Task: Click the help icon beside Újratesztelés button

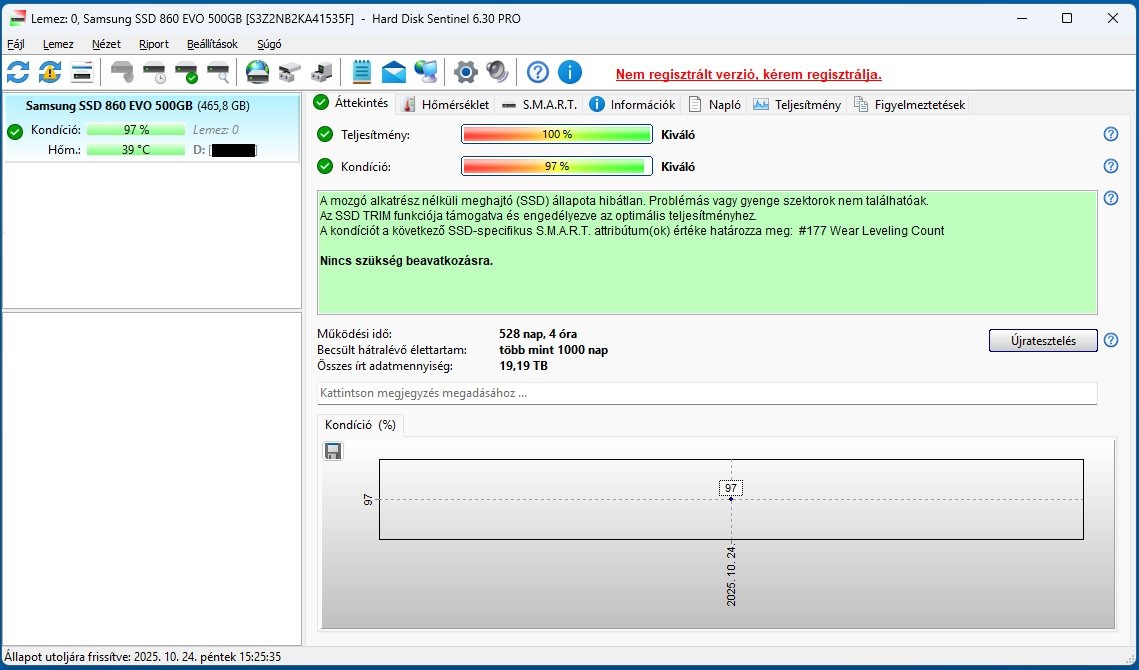Action: pos(1111,340)
